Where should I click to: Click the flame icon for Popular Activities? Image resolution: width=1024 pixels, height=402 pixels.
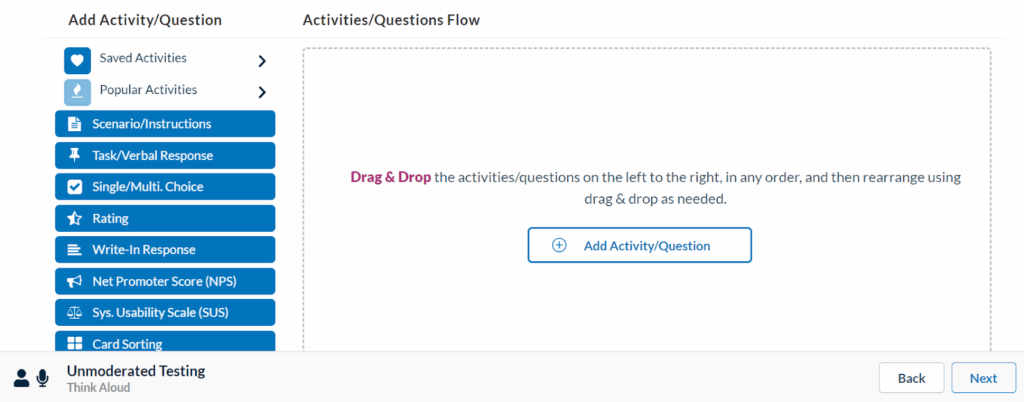pyautogui.click(x=78, y=92)
